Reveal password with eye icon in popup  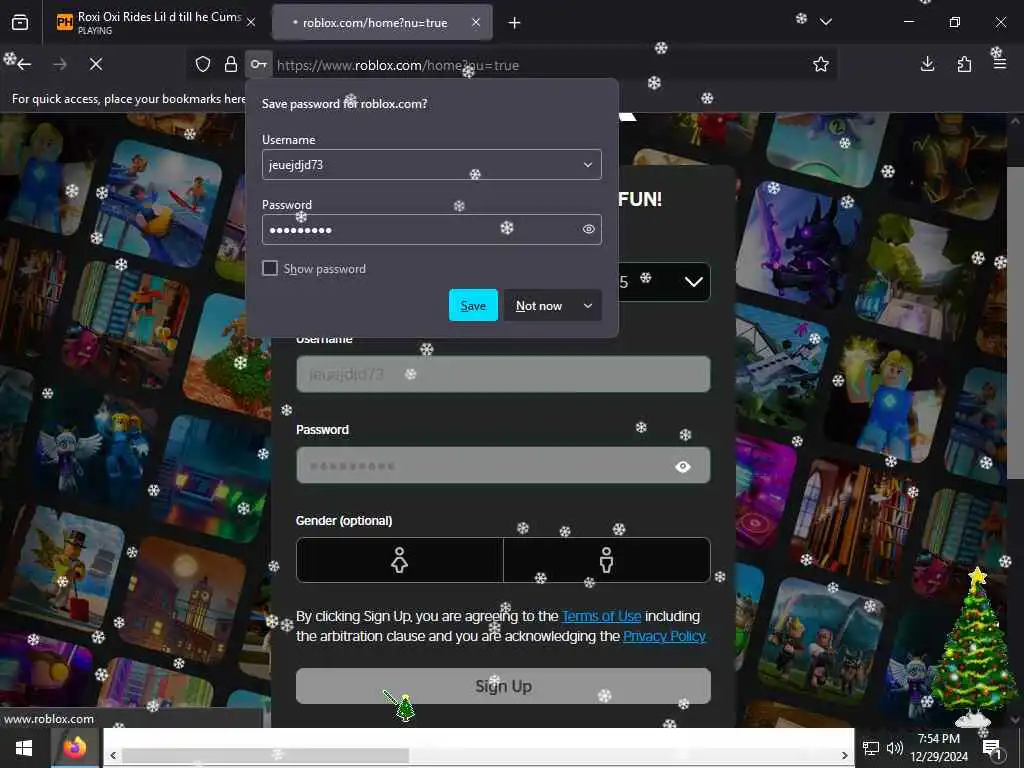click(x=588, y=229)
